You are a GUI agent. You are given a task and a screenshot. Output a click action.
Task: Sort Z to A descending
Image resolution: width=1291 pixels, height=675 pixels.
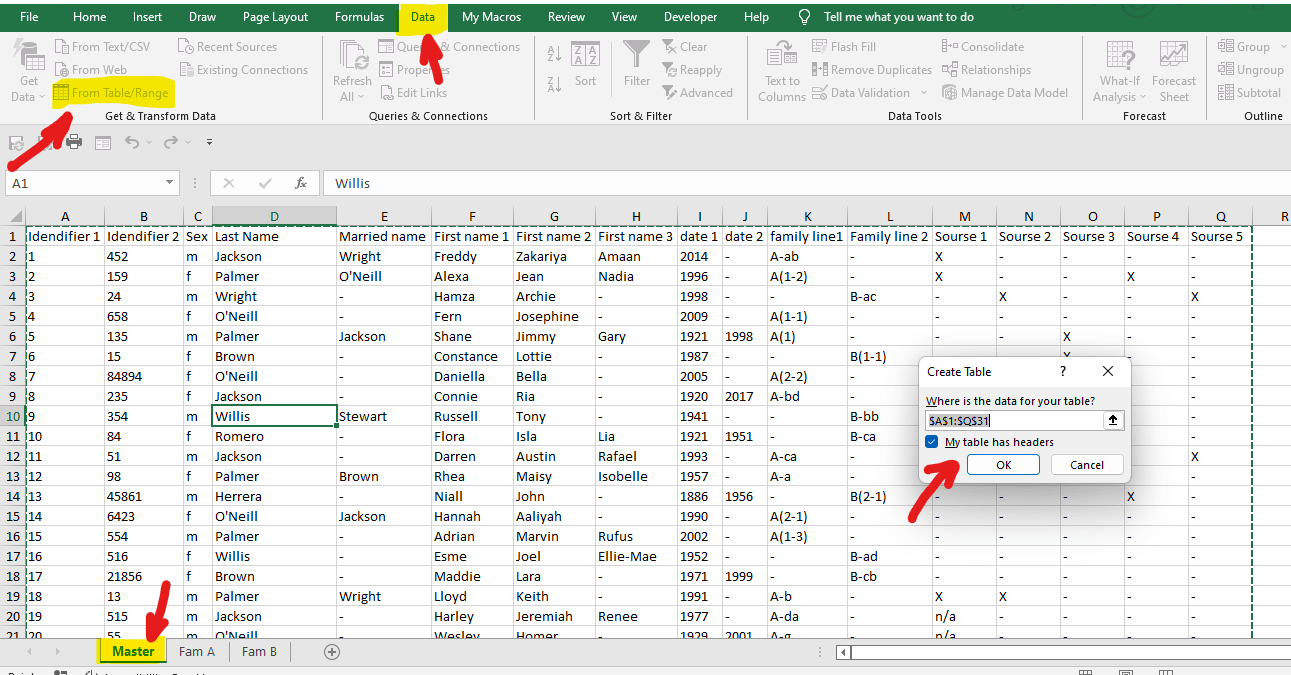pyautogui.click(x=554, y=86)
